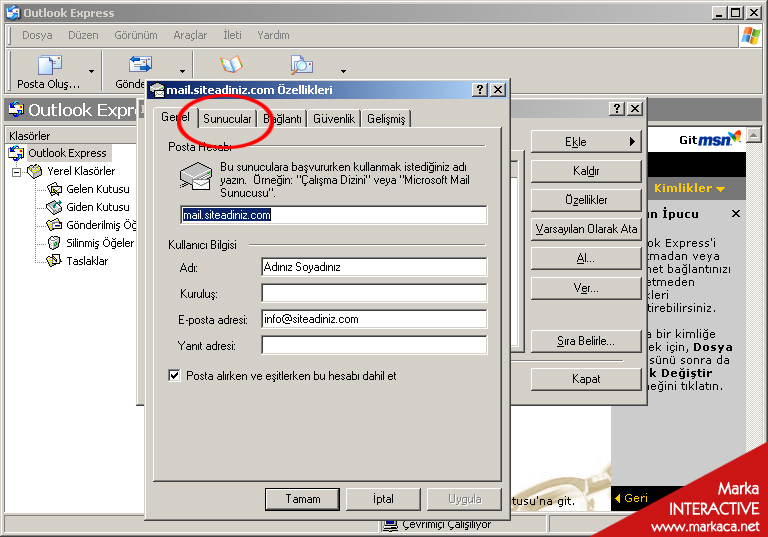This screenshot has height=537, width=768.
Task: Close the İpucu tip pane with X
Action: click(736, 214)
